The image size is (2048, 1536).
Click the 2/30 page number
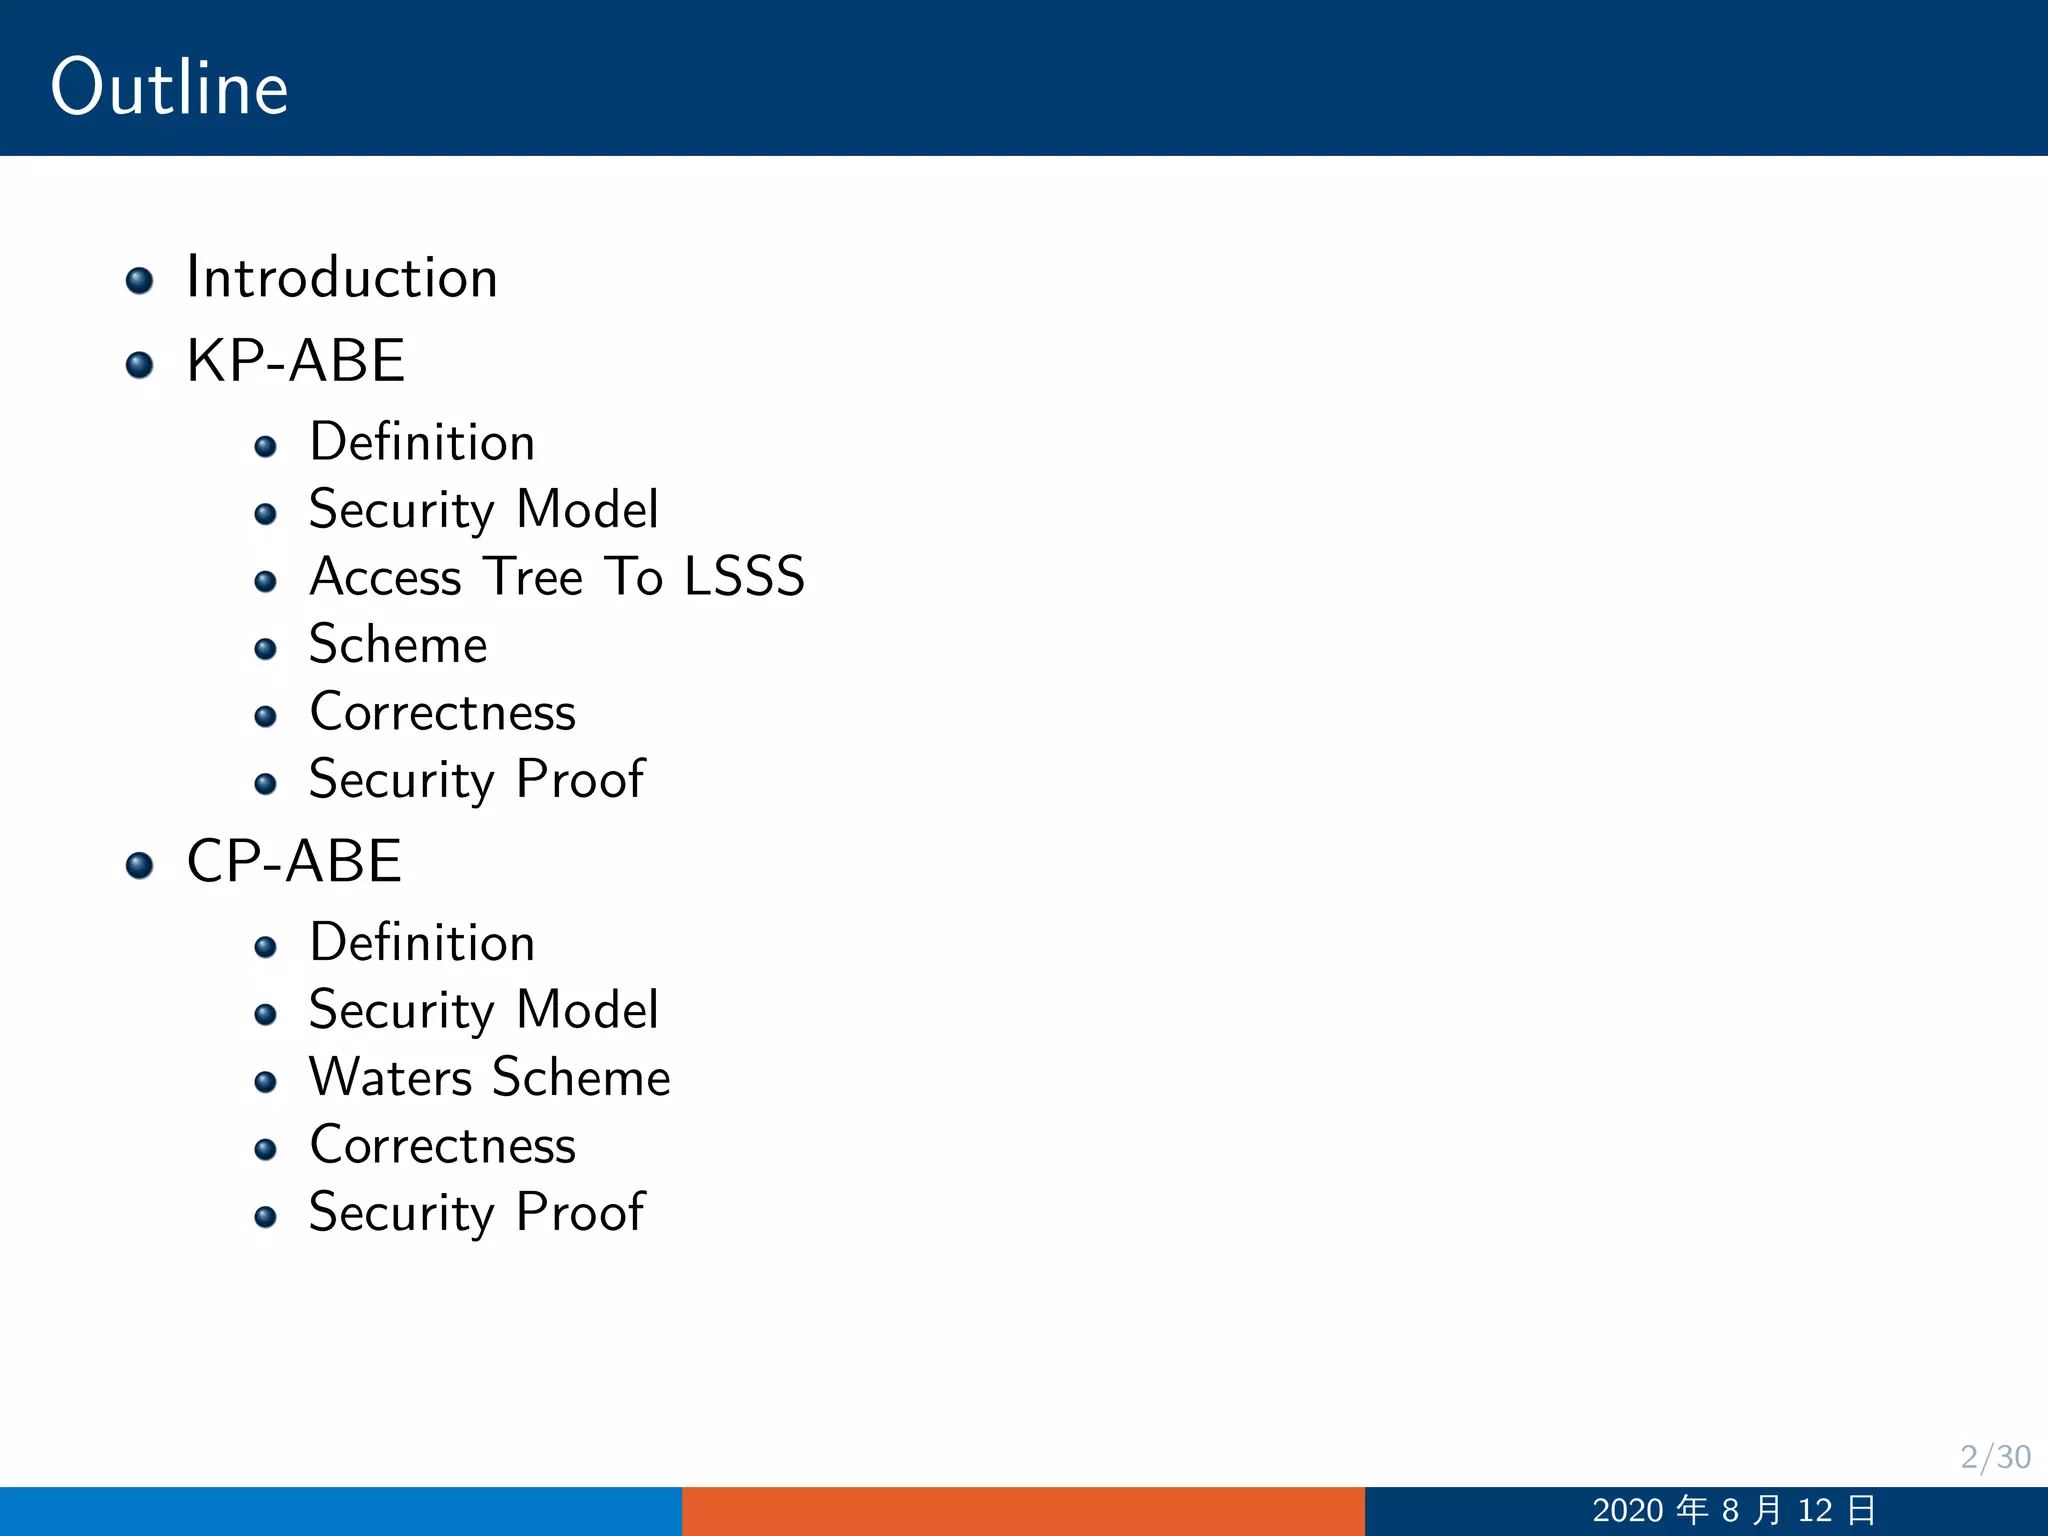[x=1994, y=1457]
